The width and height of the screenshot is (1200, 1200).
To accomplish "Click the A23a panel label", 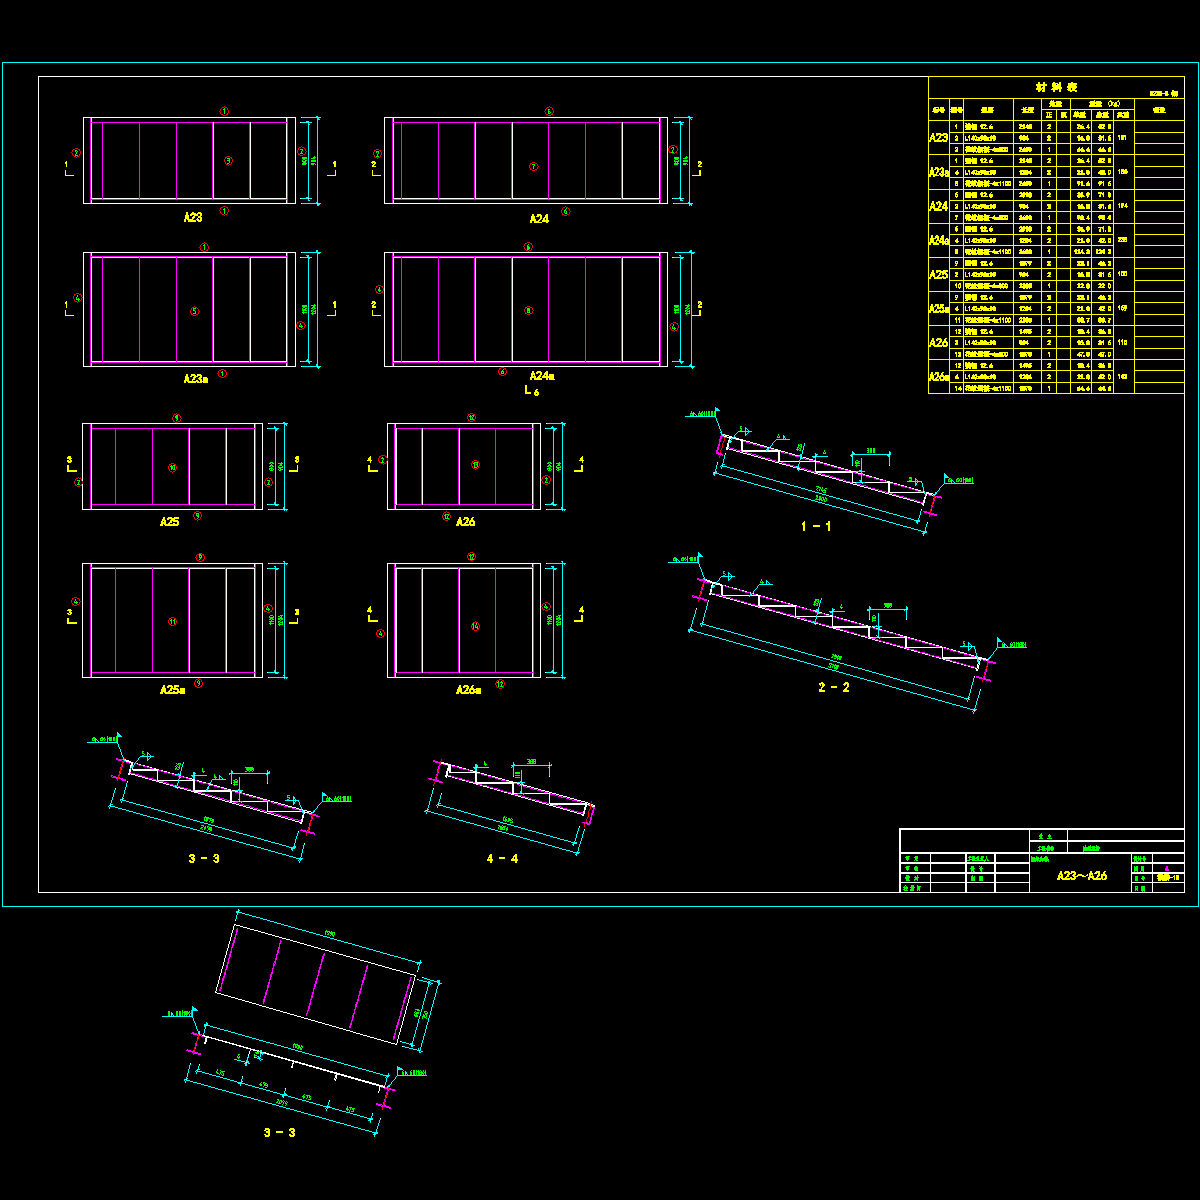I will (x=196, y=379).
